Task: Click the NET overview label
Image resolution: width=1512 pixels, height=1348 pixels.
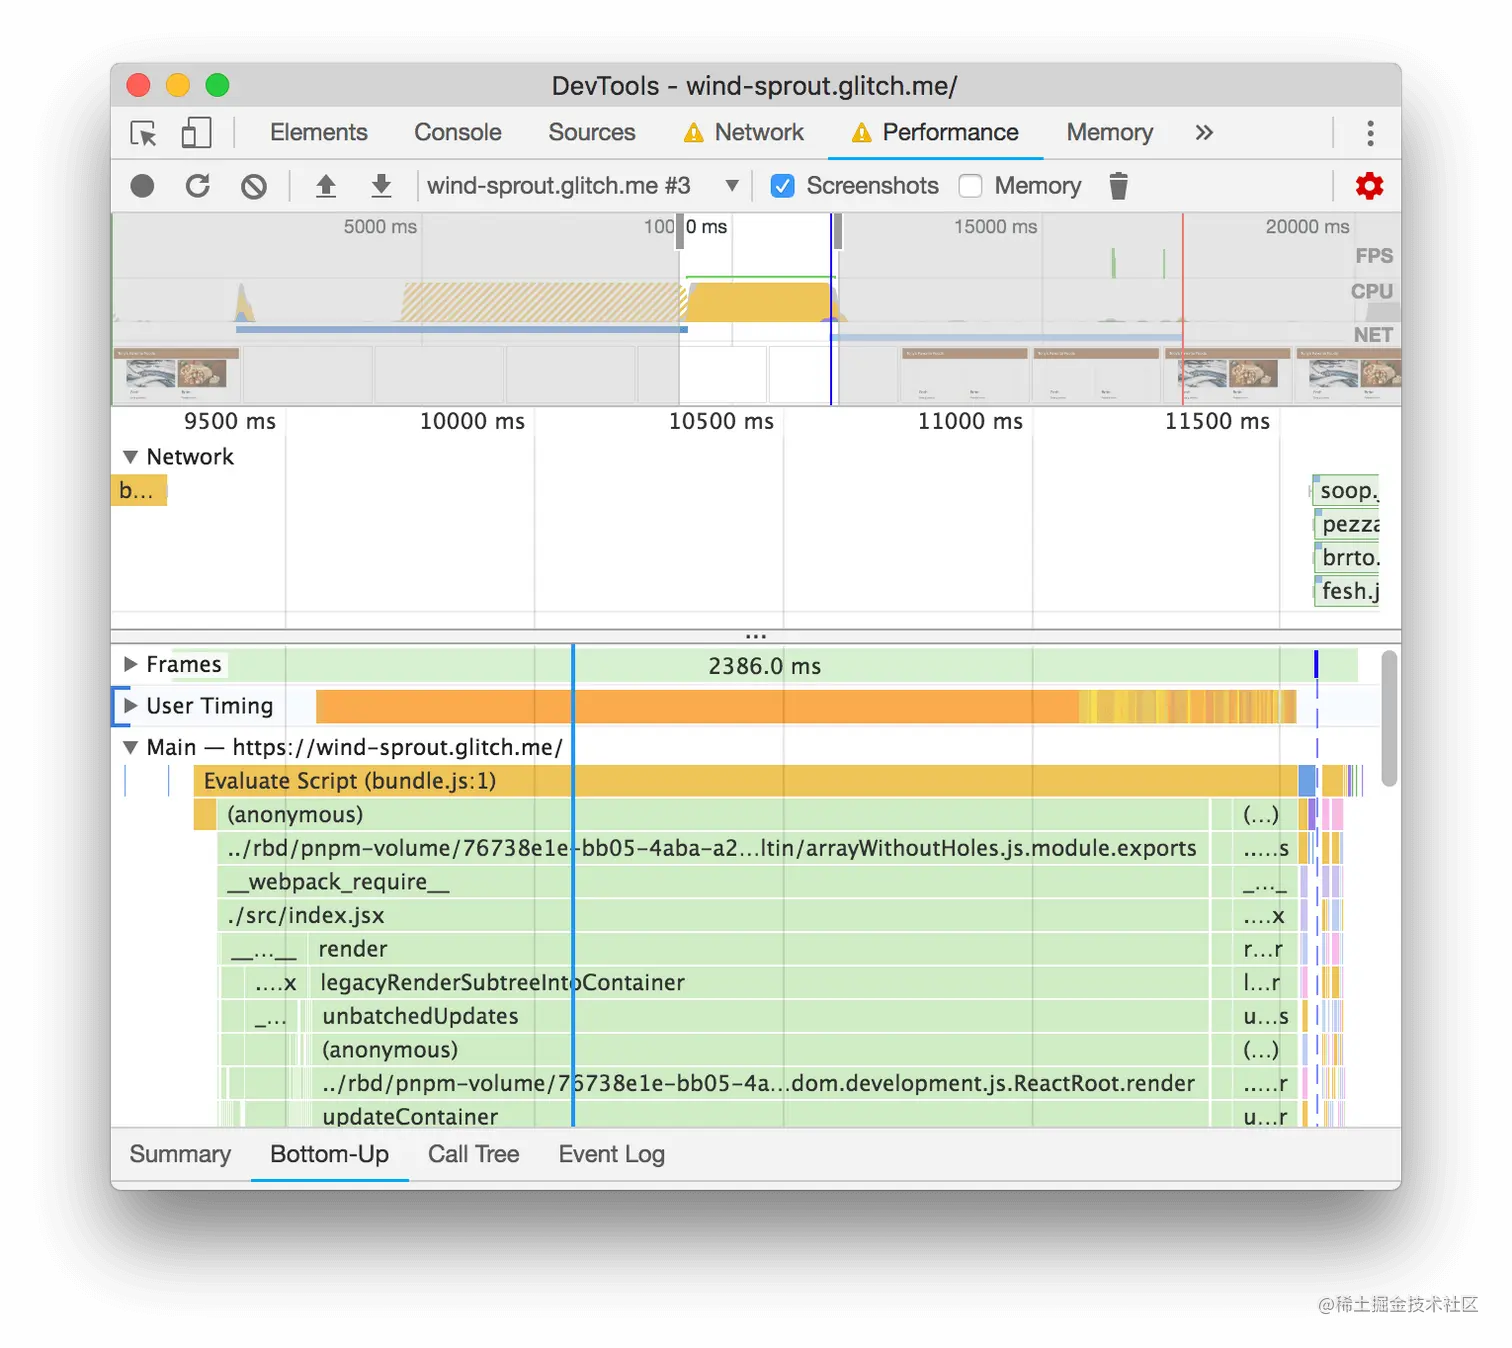Action: click(1373, 335)
